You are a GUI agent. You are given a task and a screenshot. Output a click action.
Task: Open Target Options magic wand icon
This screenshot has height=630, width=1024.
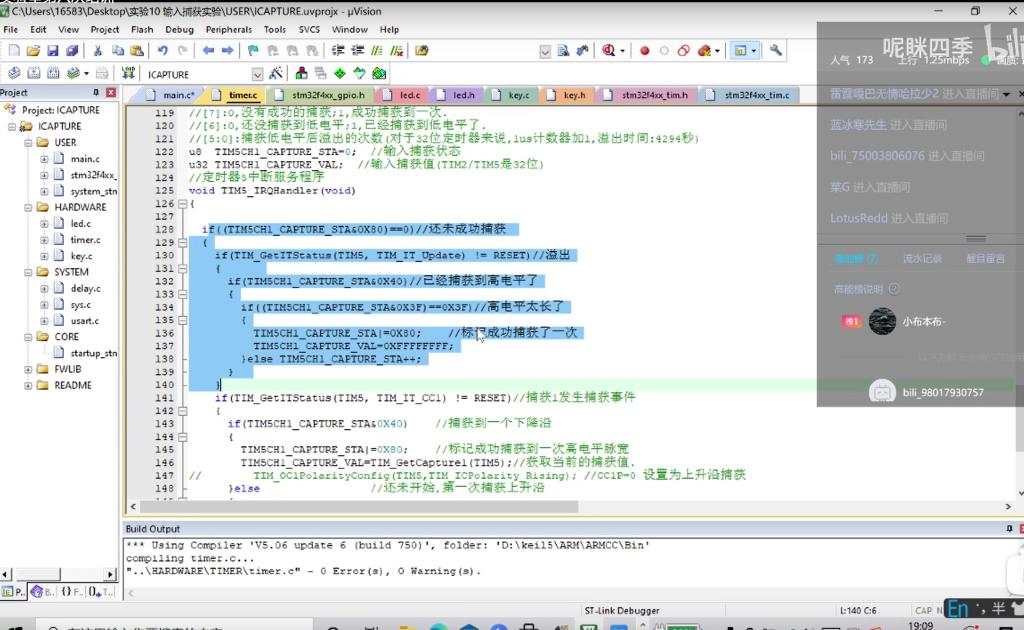click(275, 73)
